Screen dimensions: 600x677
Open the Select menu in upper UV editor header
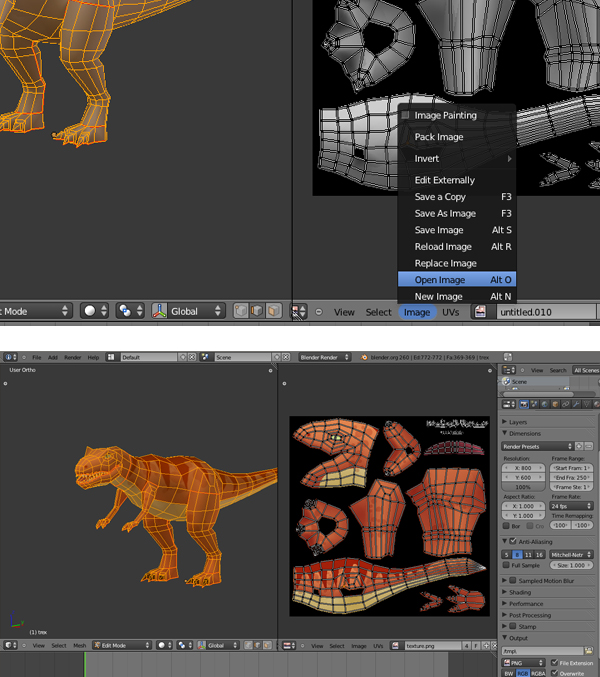[379, 312]
